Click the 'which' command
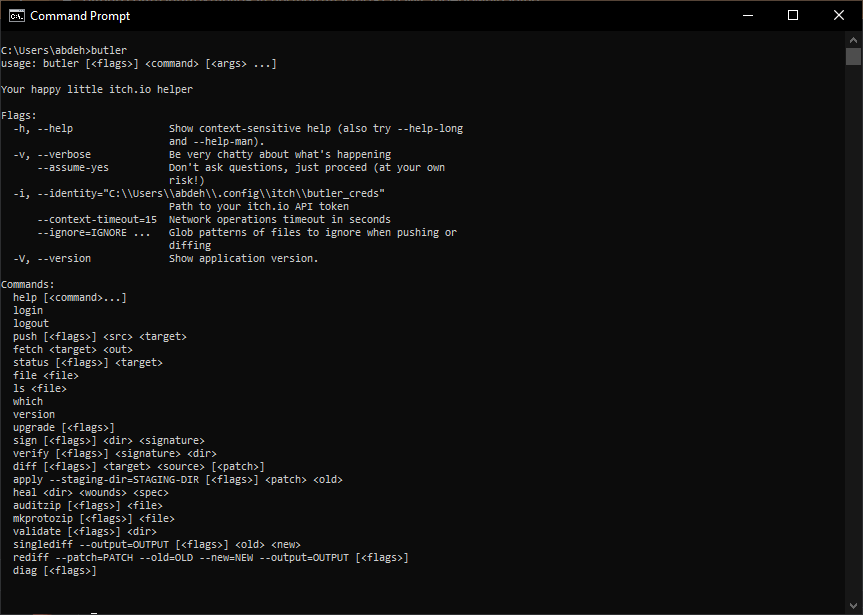 pyautogui.click(x=28, y=402)
